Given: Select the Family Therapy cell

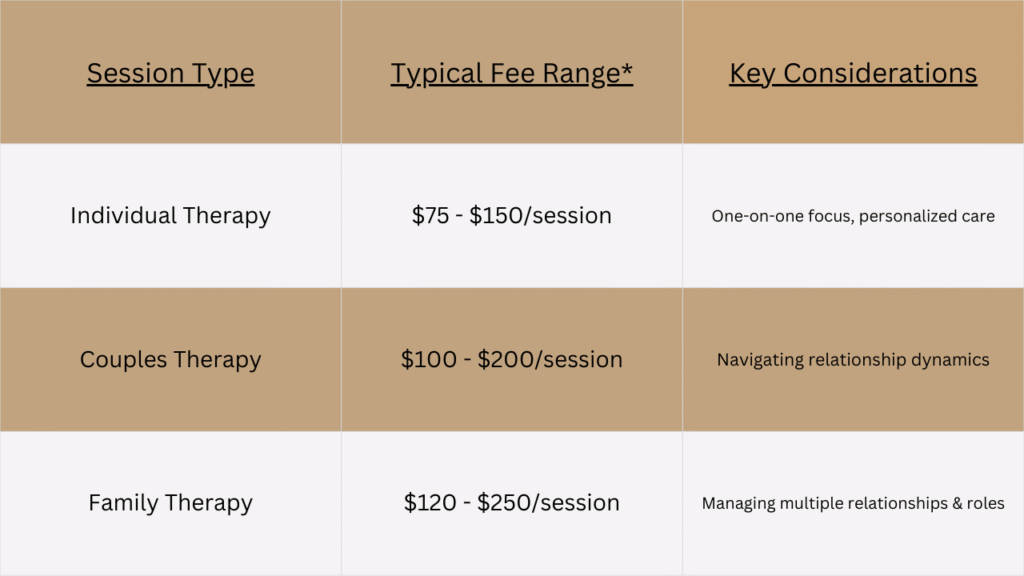Looking at the screenshot, I should coord(170,503).
